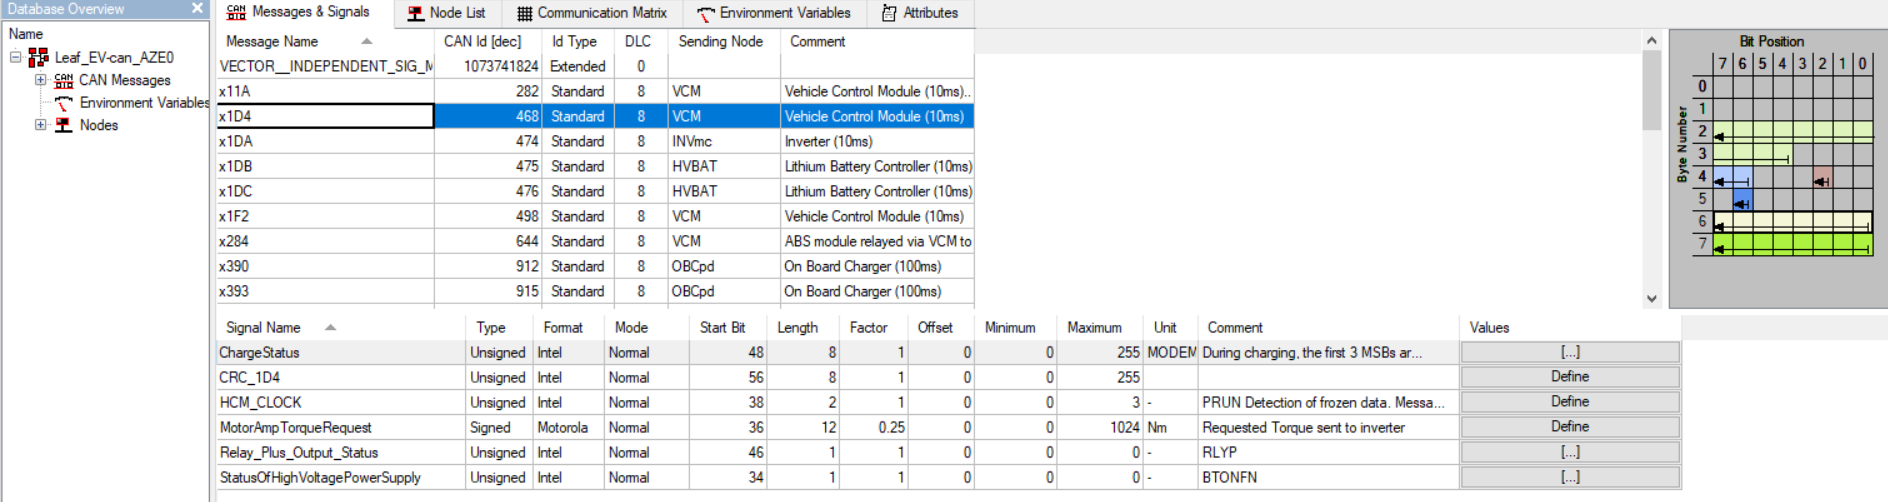Click the Nodes icon in the overview tree
This screenshot has height=502, width=1888.
(64, 125)
